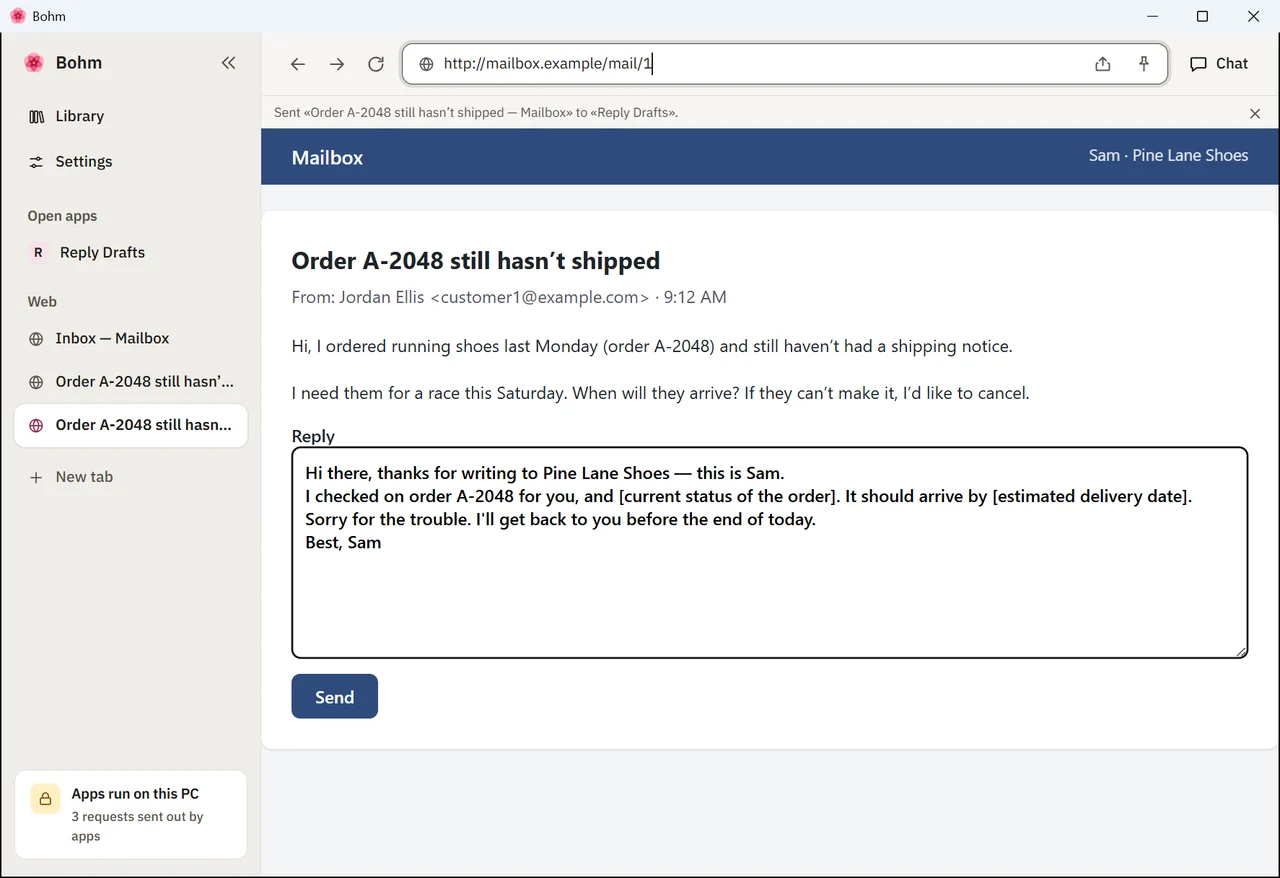Open the 'Apps run on this PC' notice
This screenshot has width=1280, height=878.
(131, 814)
